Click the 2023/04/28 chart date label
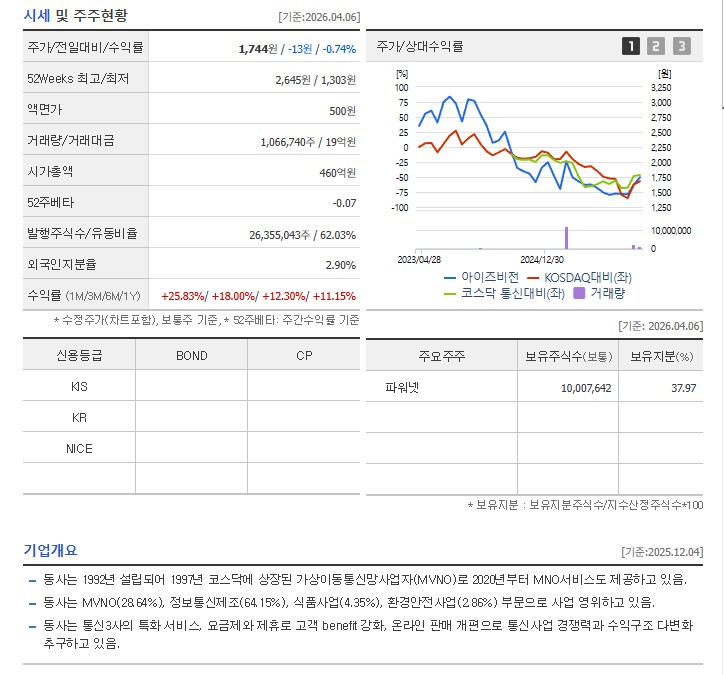 click(419, 259)
